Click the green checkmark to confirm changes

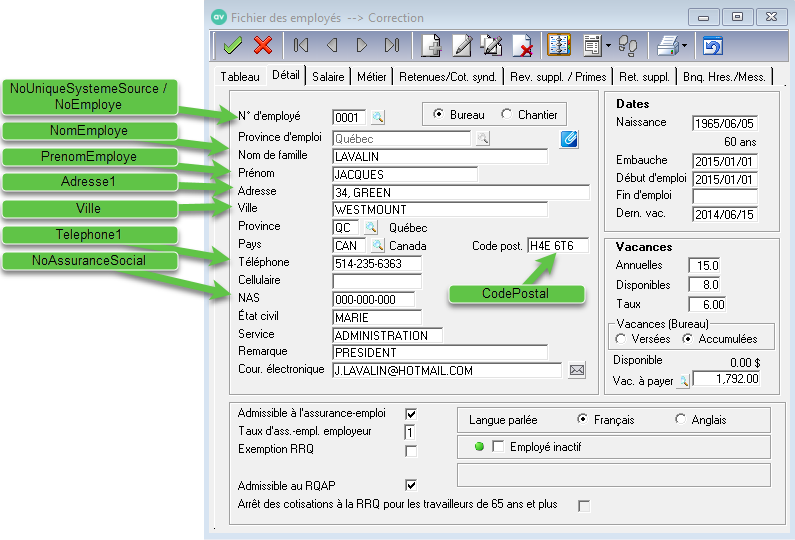coord(233,45)
